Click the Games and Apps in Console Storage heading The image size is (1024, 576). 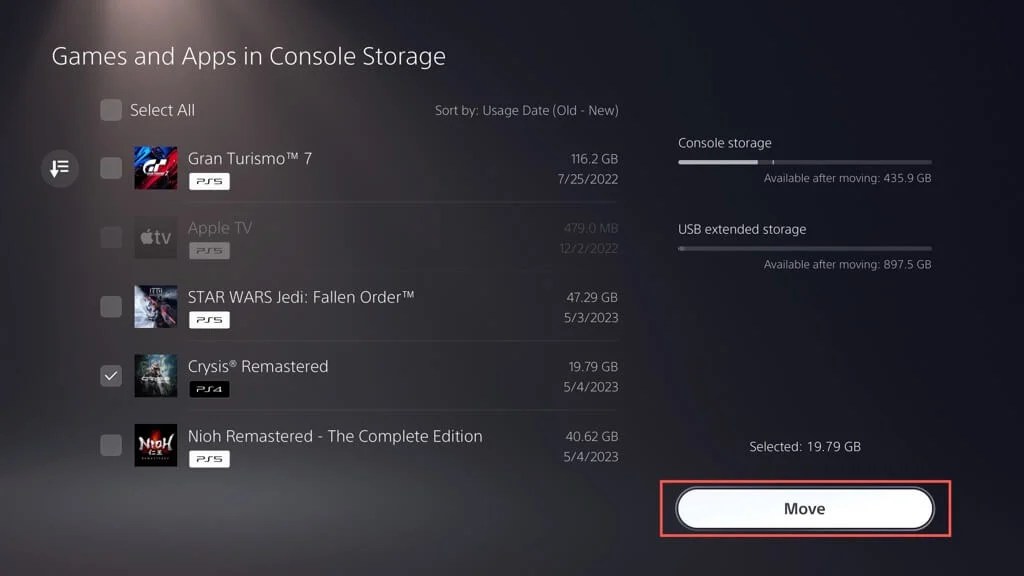(x=249, y=56)
